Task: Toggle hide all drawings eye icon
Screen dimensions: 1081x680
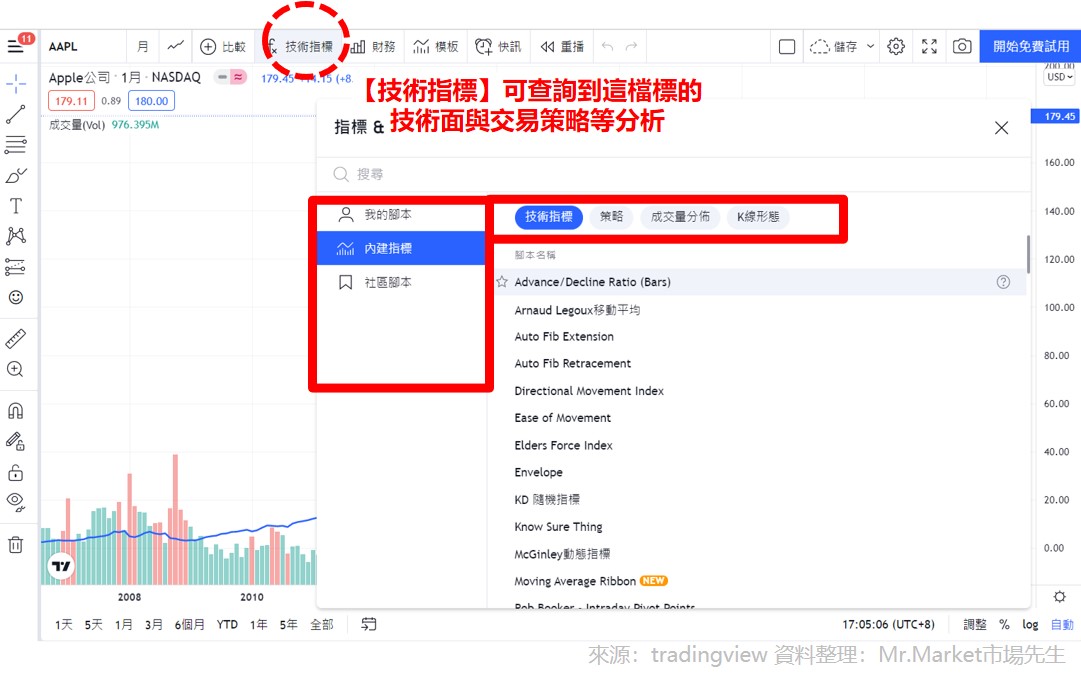Action: click(16, 502)
